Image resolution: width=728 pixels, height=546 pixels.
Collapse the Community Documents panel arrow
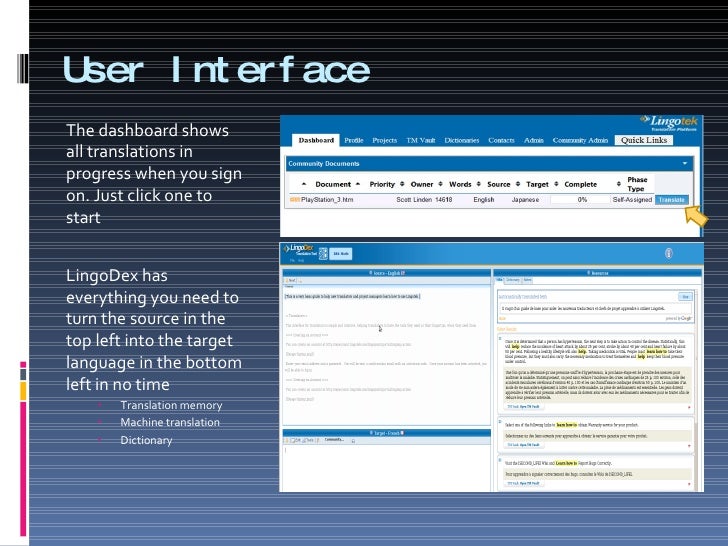[685, 163]
